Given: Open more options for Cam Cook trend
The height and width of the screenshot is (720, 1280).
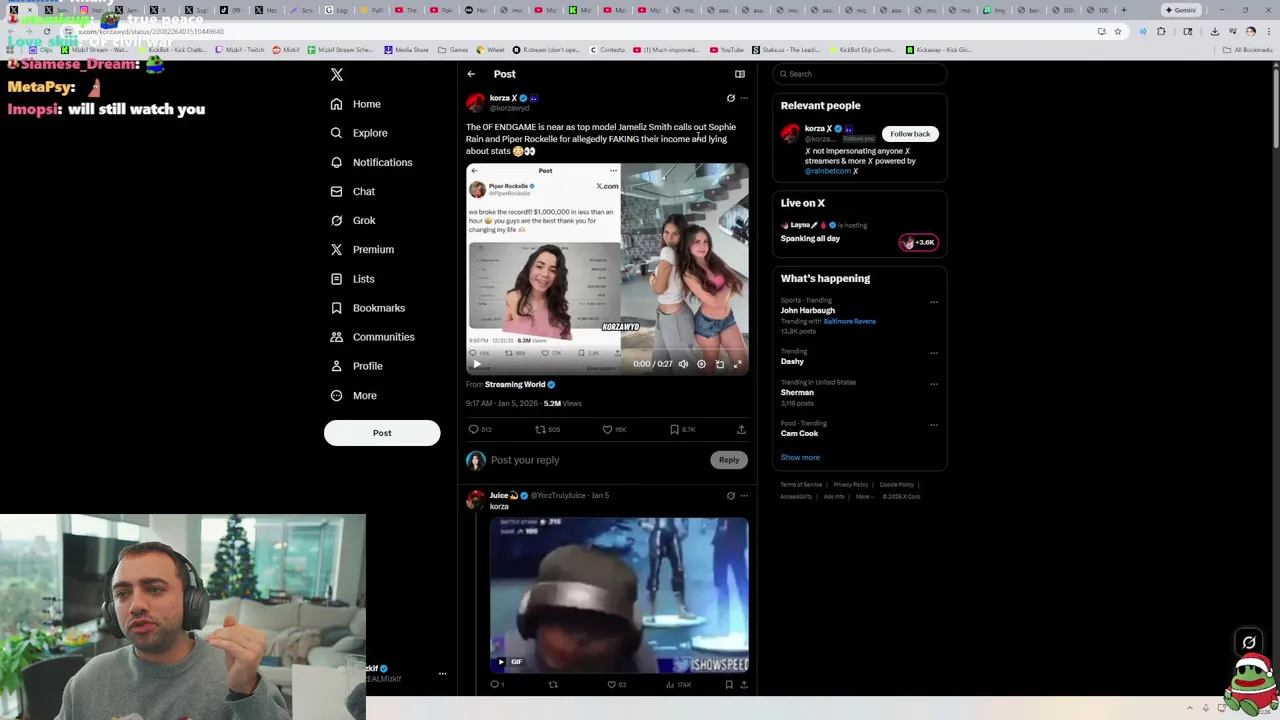Looking at the screenshot, I should point(934,425).
